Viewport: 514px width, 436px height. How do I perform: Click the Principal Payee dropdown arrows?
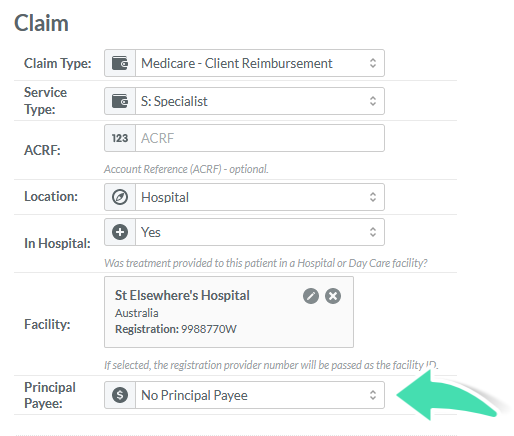[373, 395]
